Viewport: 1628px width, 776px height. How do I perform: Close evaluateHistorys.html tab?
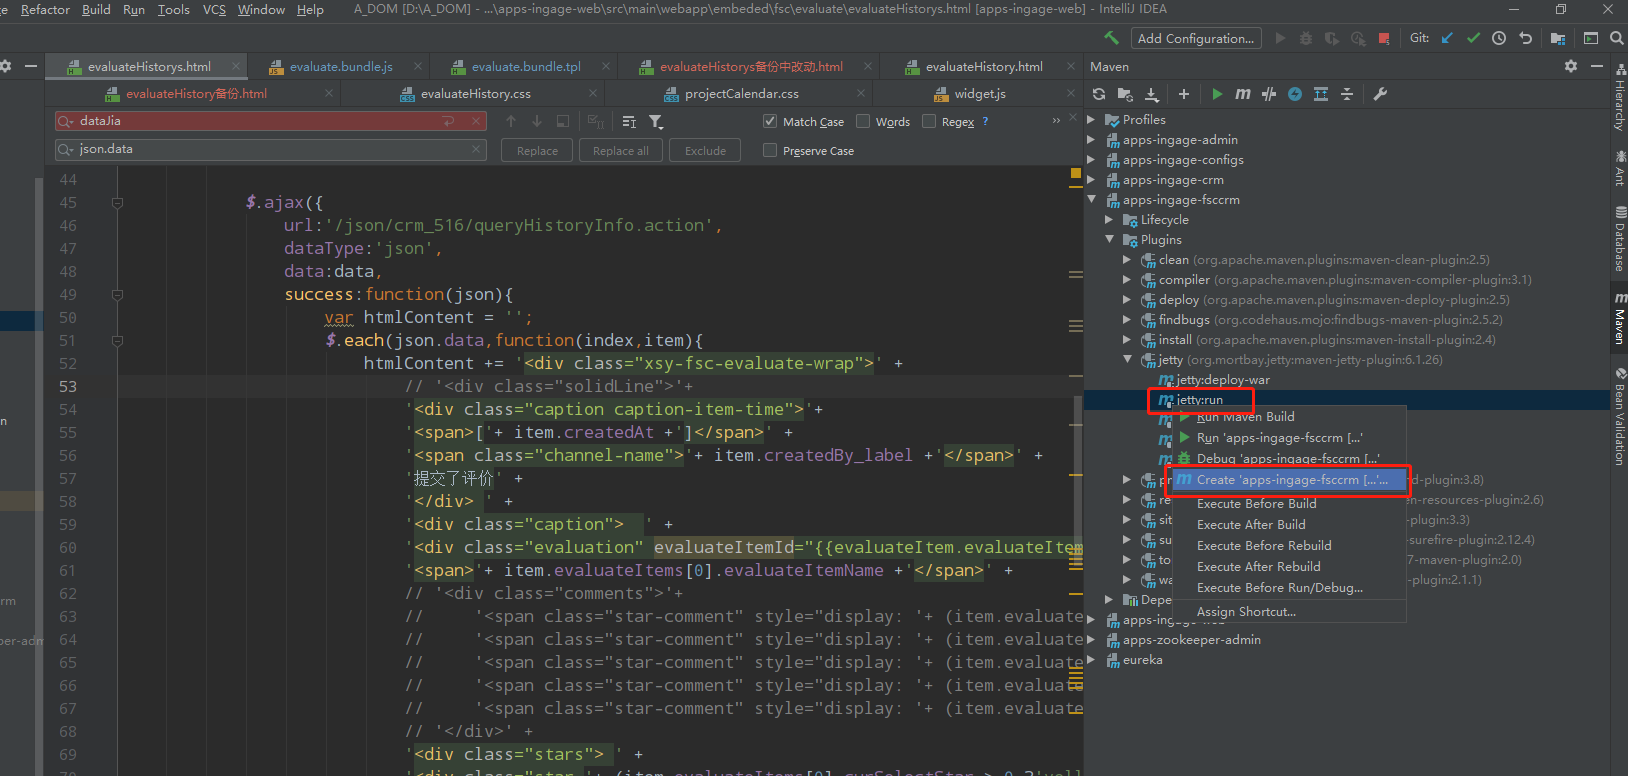click(236, 66)
